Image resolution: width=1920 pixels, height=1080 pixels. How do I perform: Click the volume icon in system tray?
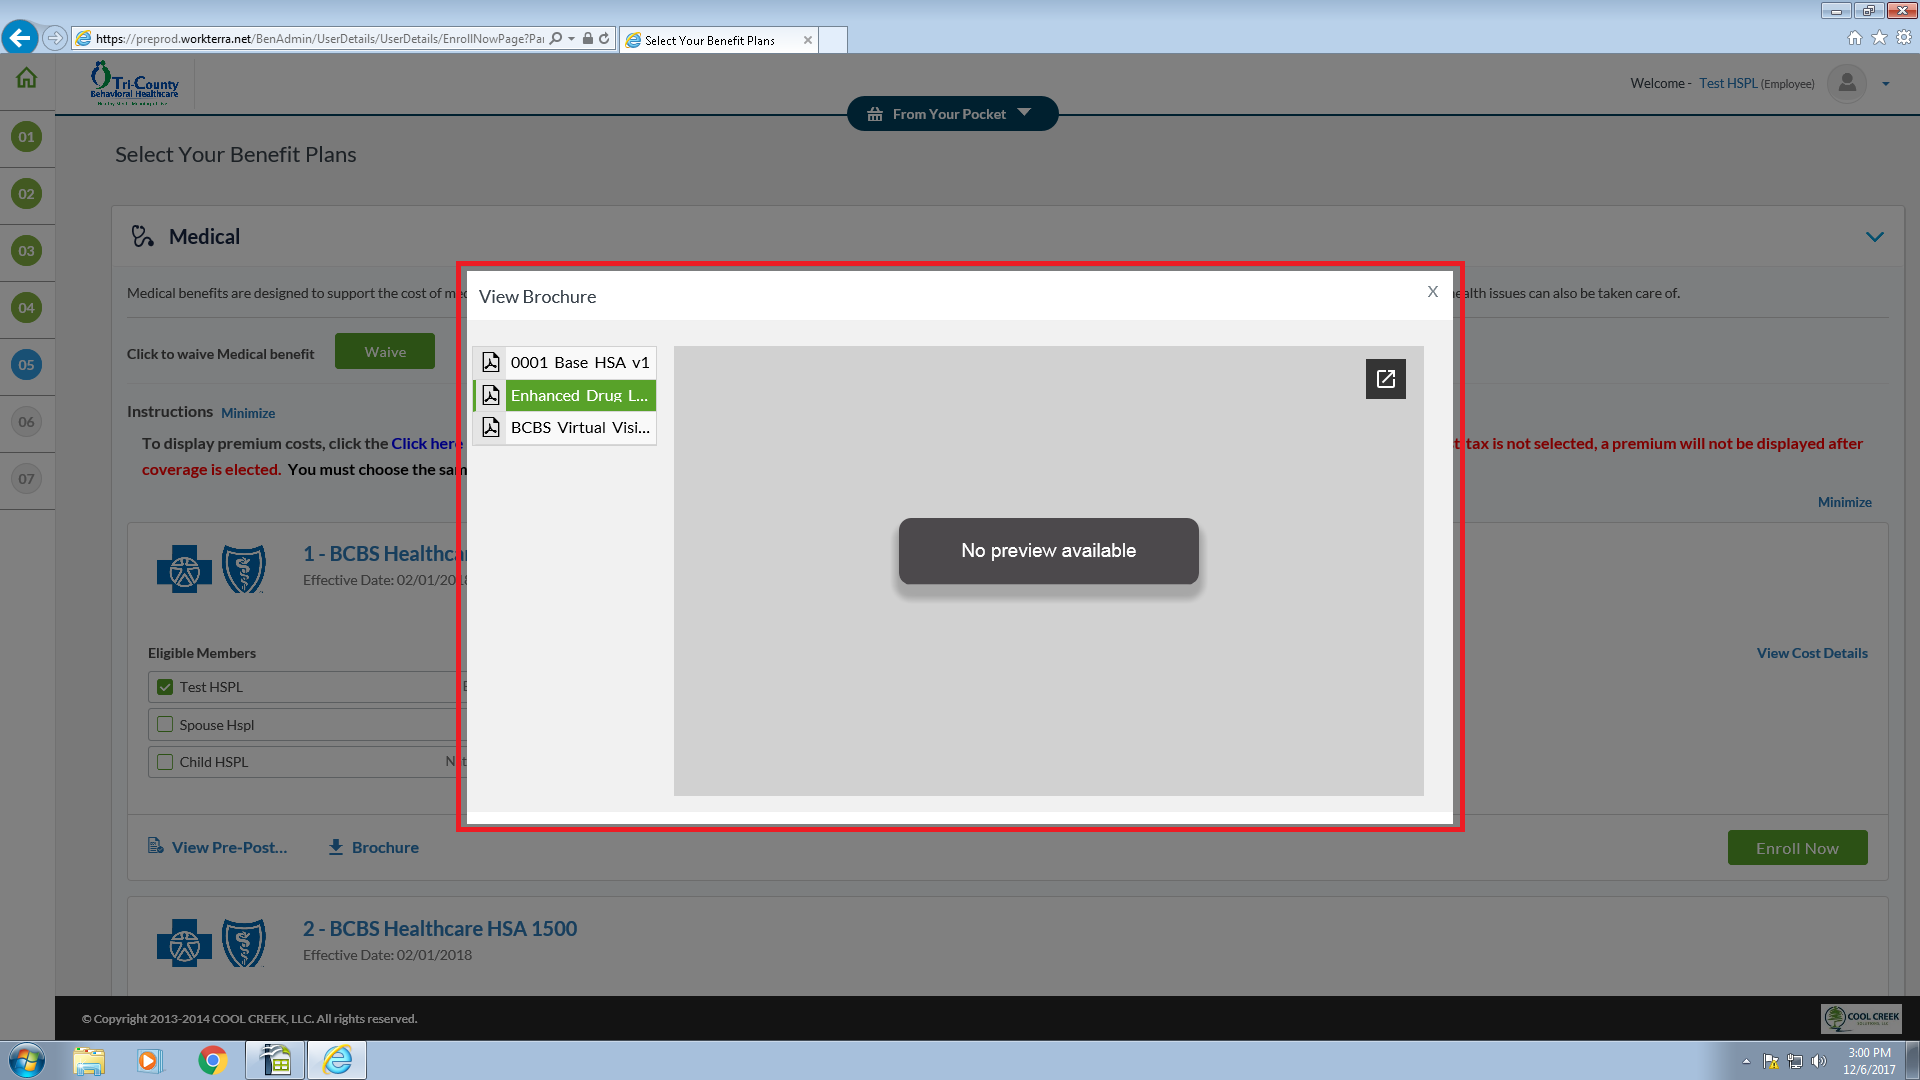(x=1818, y=1061)
